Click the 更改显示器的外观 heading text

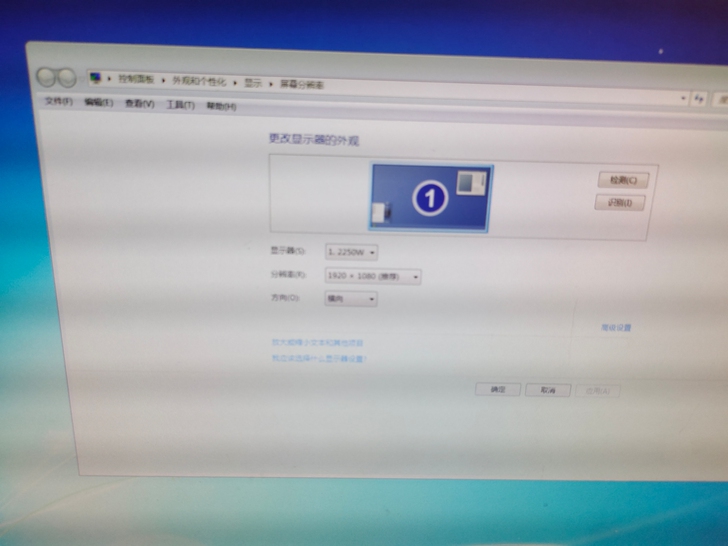[314, 139]
